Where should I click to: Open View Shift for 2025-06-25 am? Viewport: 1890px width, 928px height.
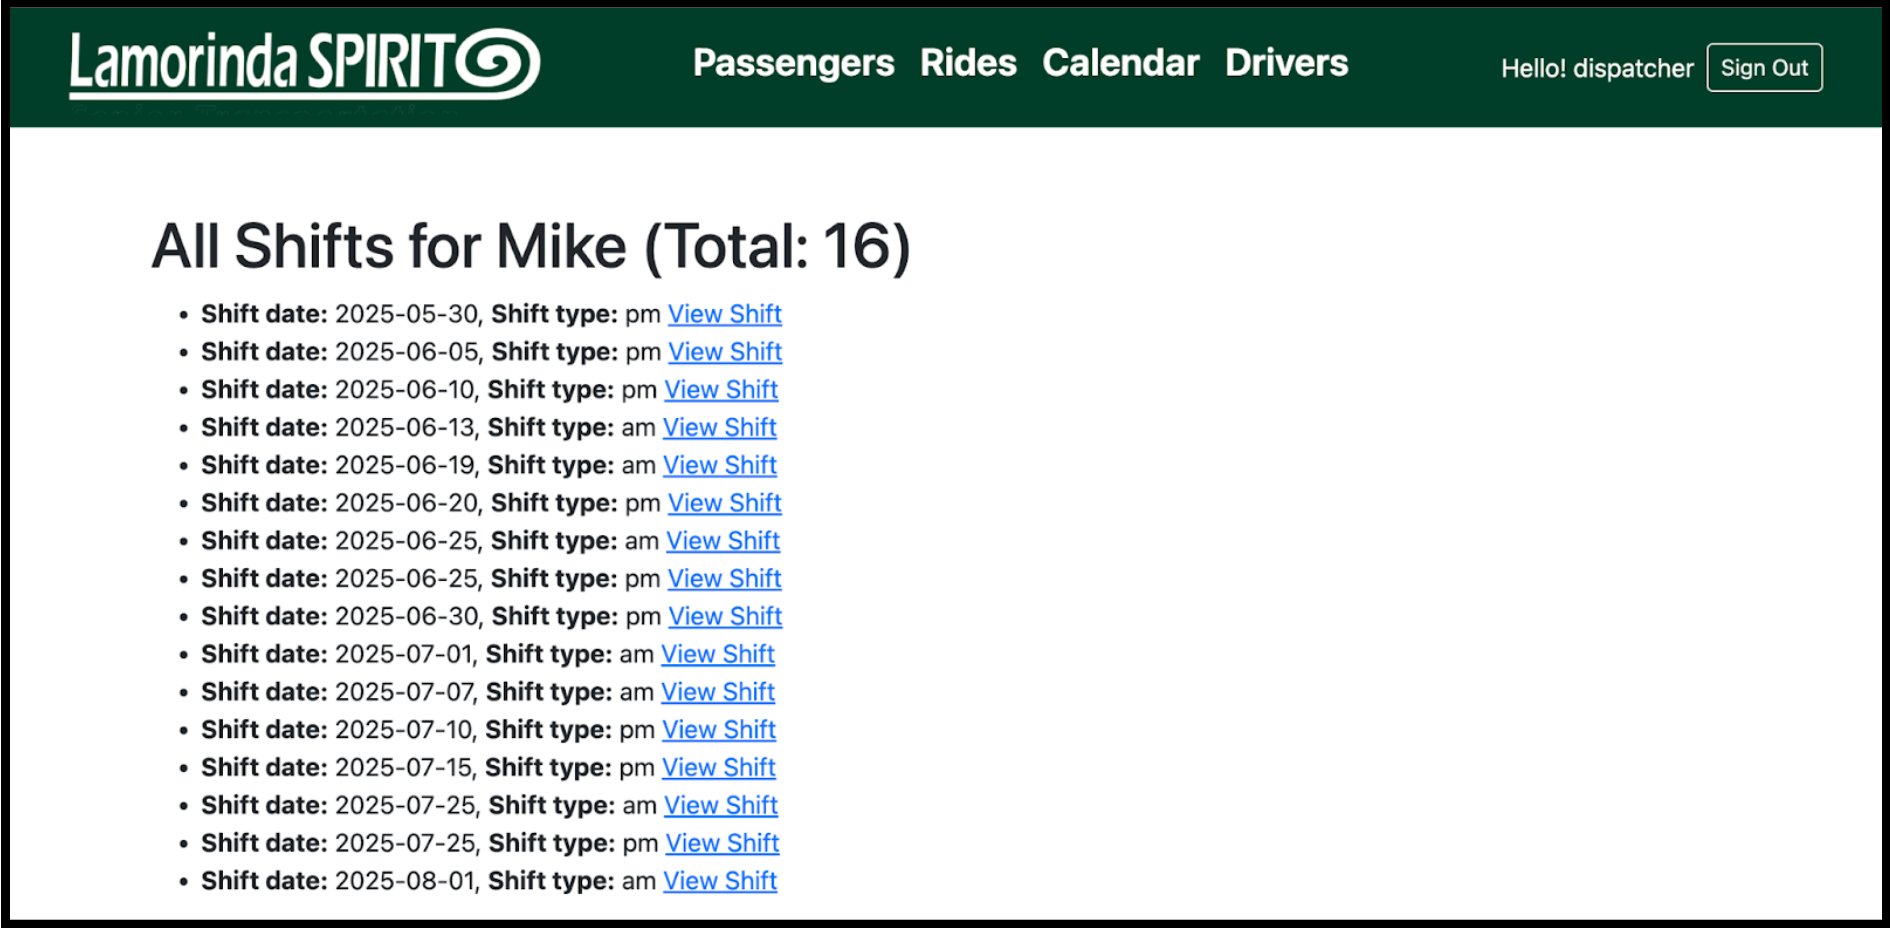tap(723, 541)
